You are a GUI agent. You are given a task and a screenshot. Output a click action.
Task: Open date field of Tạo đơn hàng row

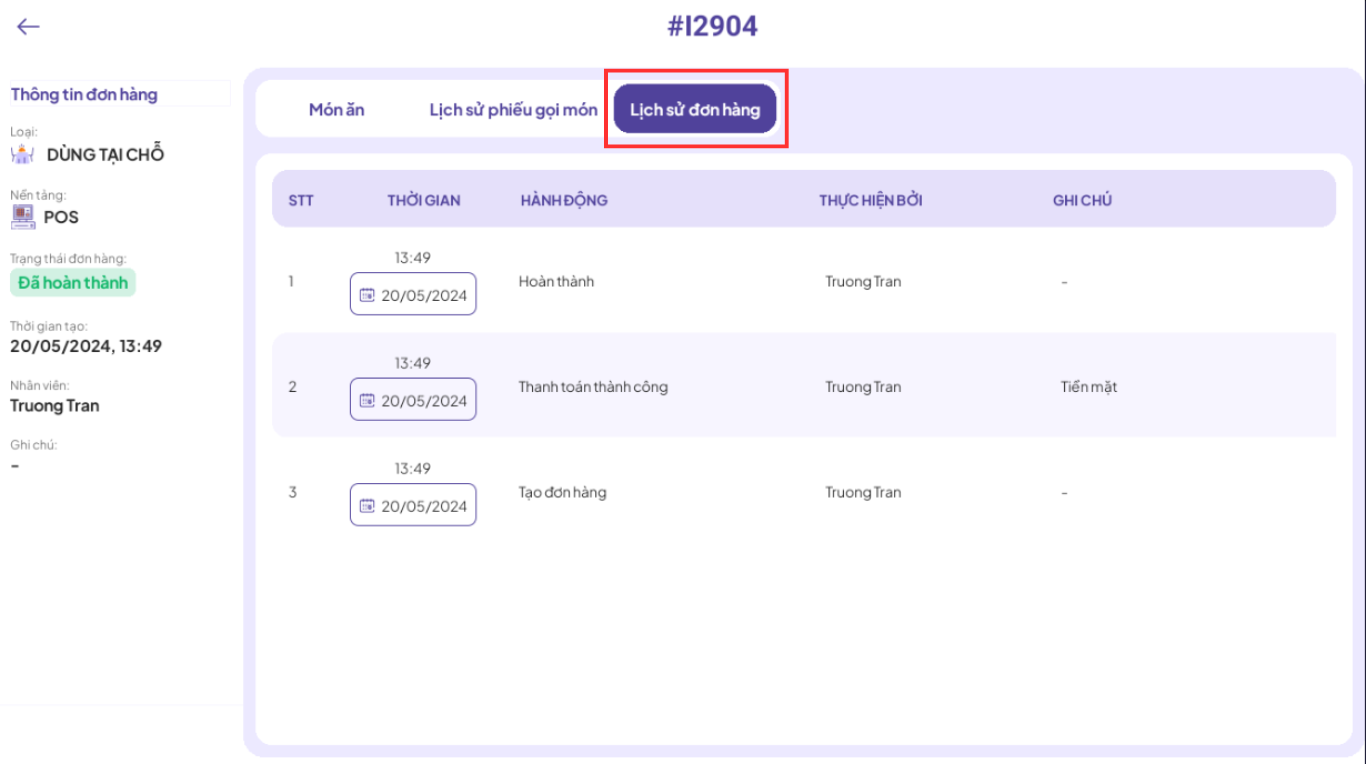413,505
